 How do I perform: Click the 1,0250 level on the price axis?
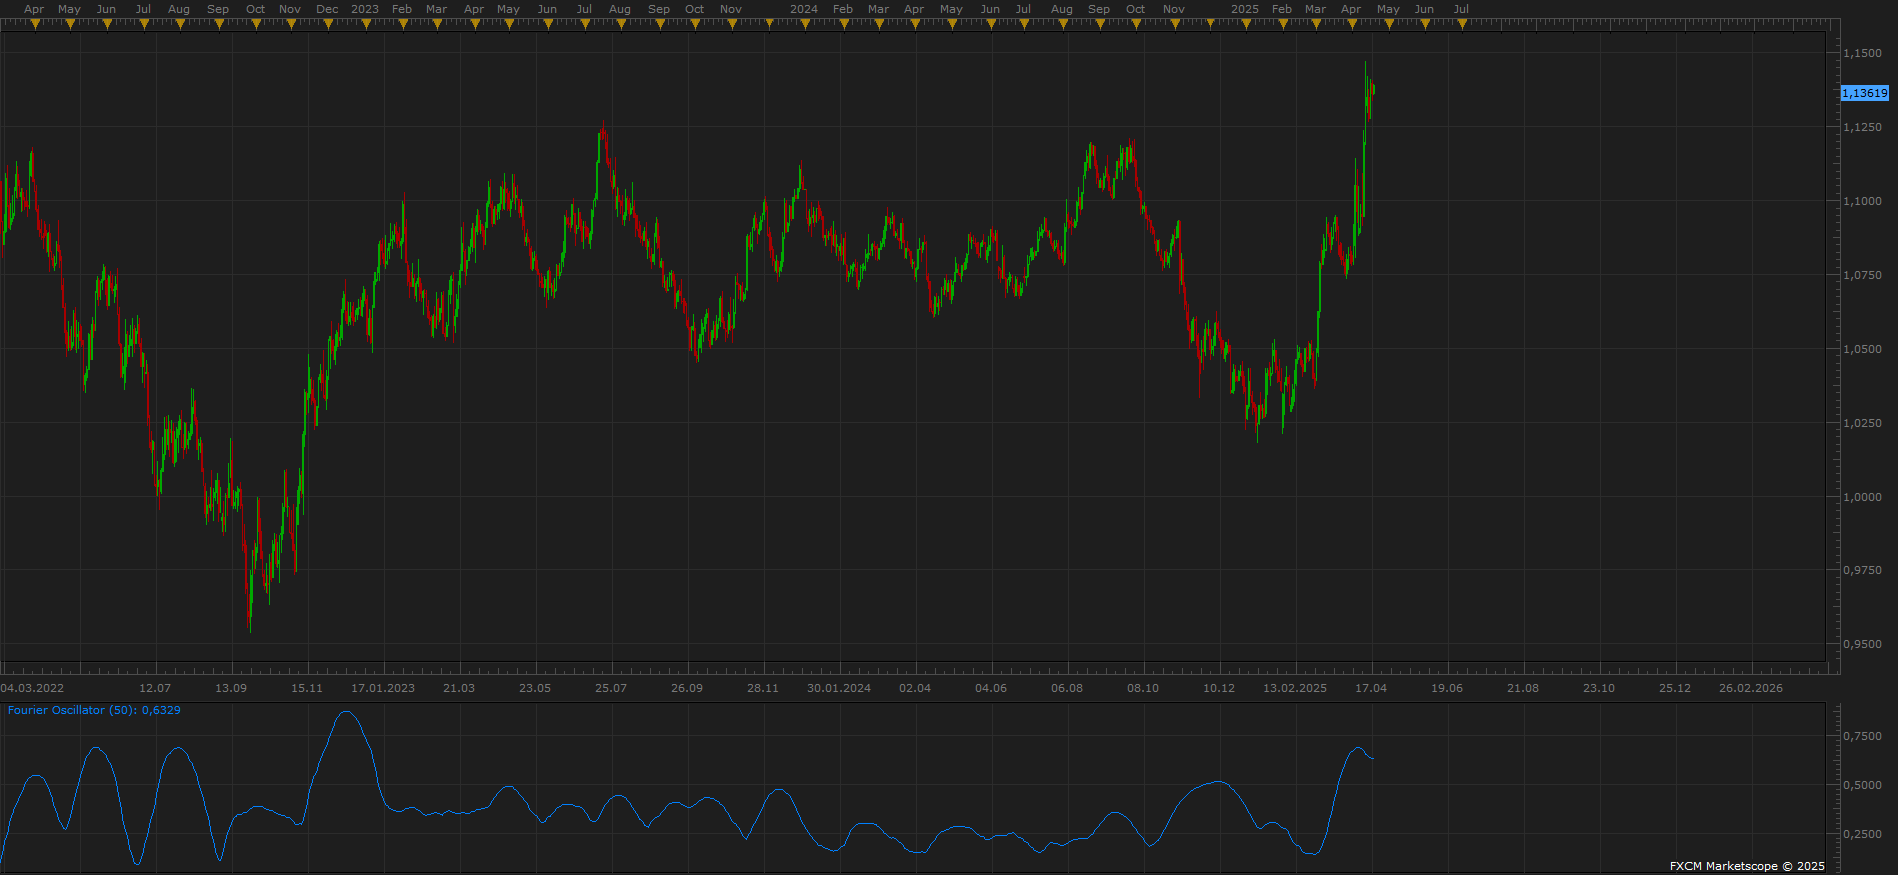coord(1862,423)
